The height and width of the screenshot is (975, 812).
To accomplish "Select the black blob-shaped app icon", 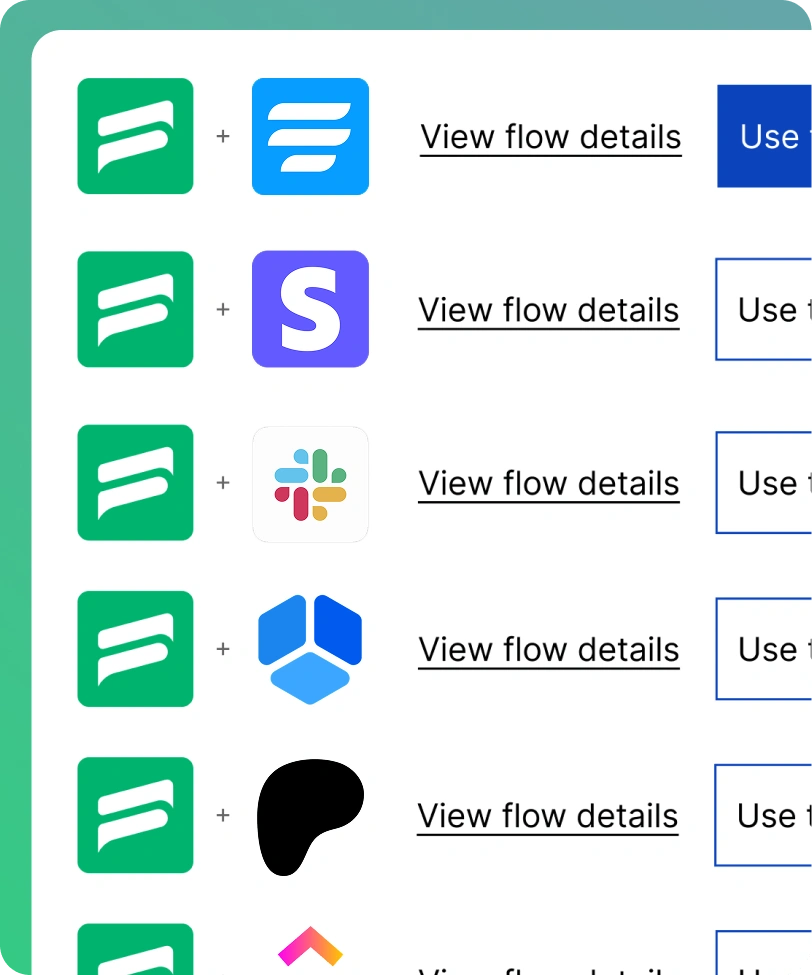I will 310,817.
